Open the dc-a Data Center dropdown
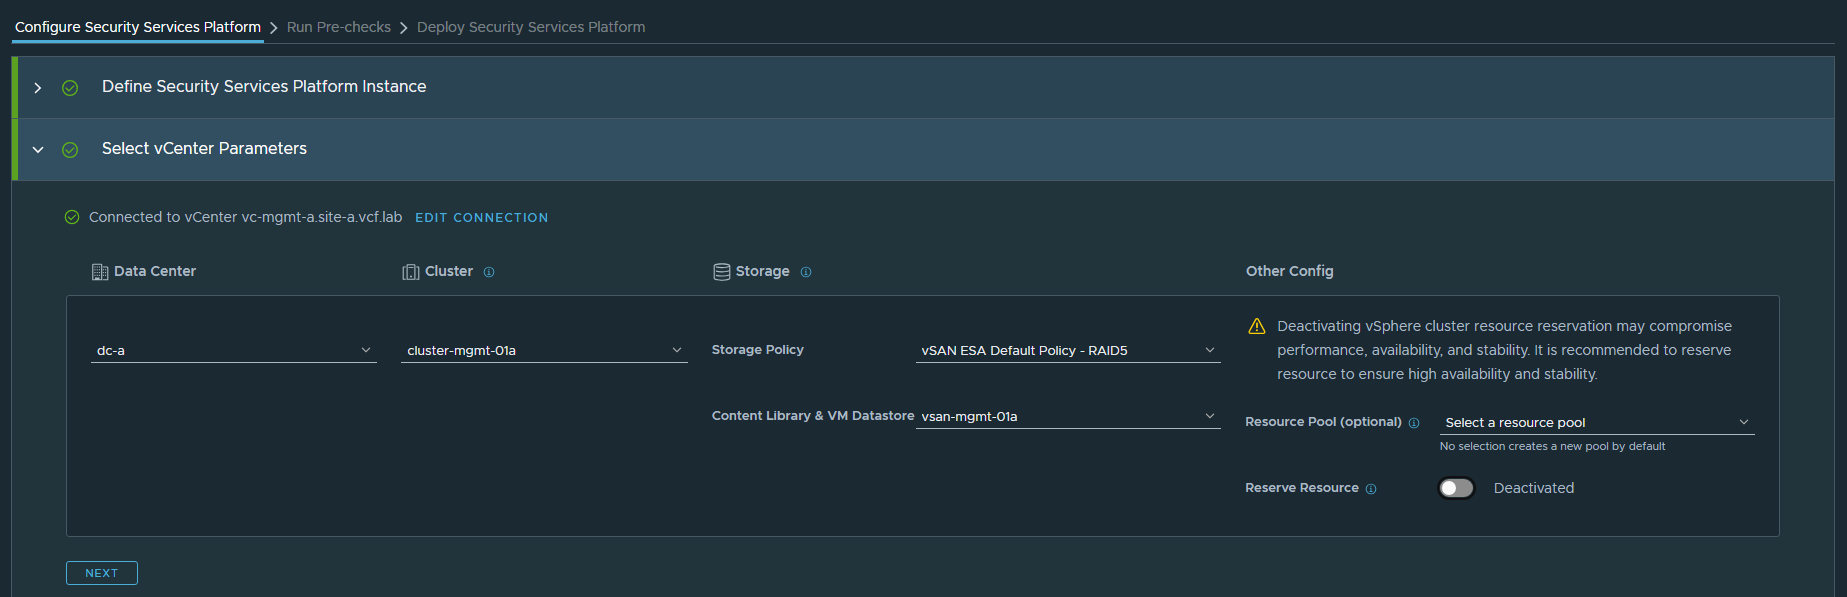Screen dimensions: 1847x597 tap(233, 351)
